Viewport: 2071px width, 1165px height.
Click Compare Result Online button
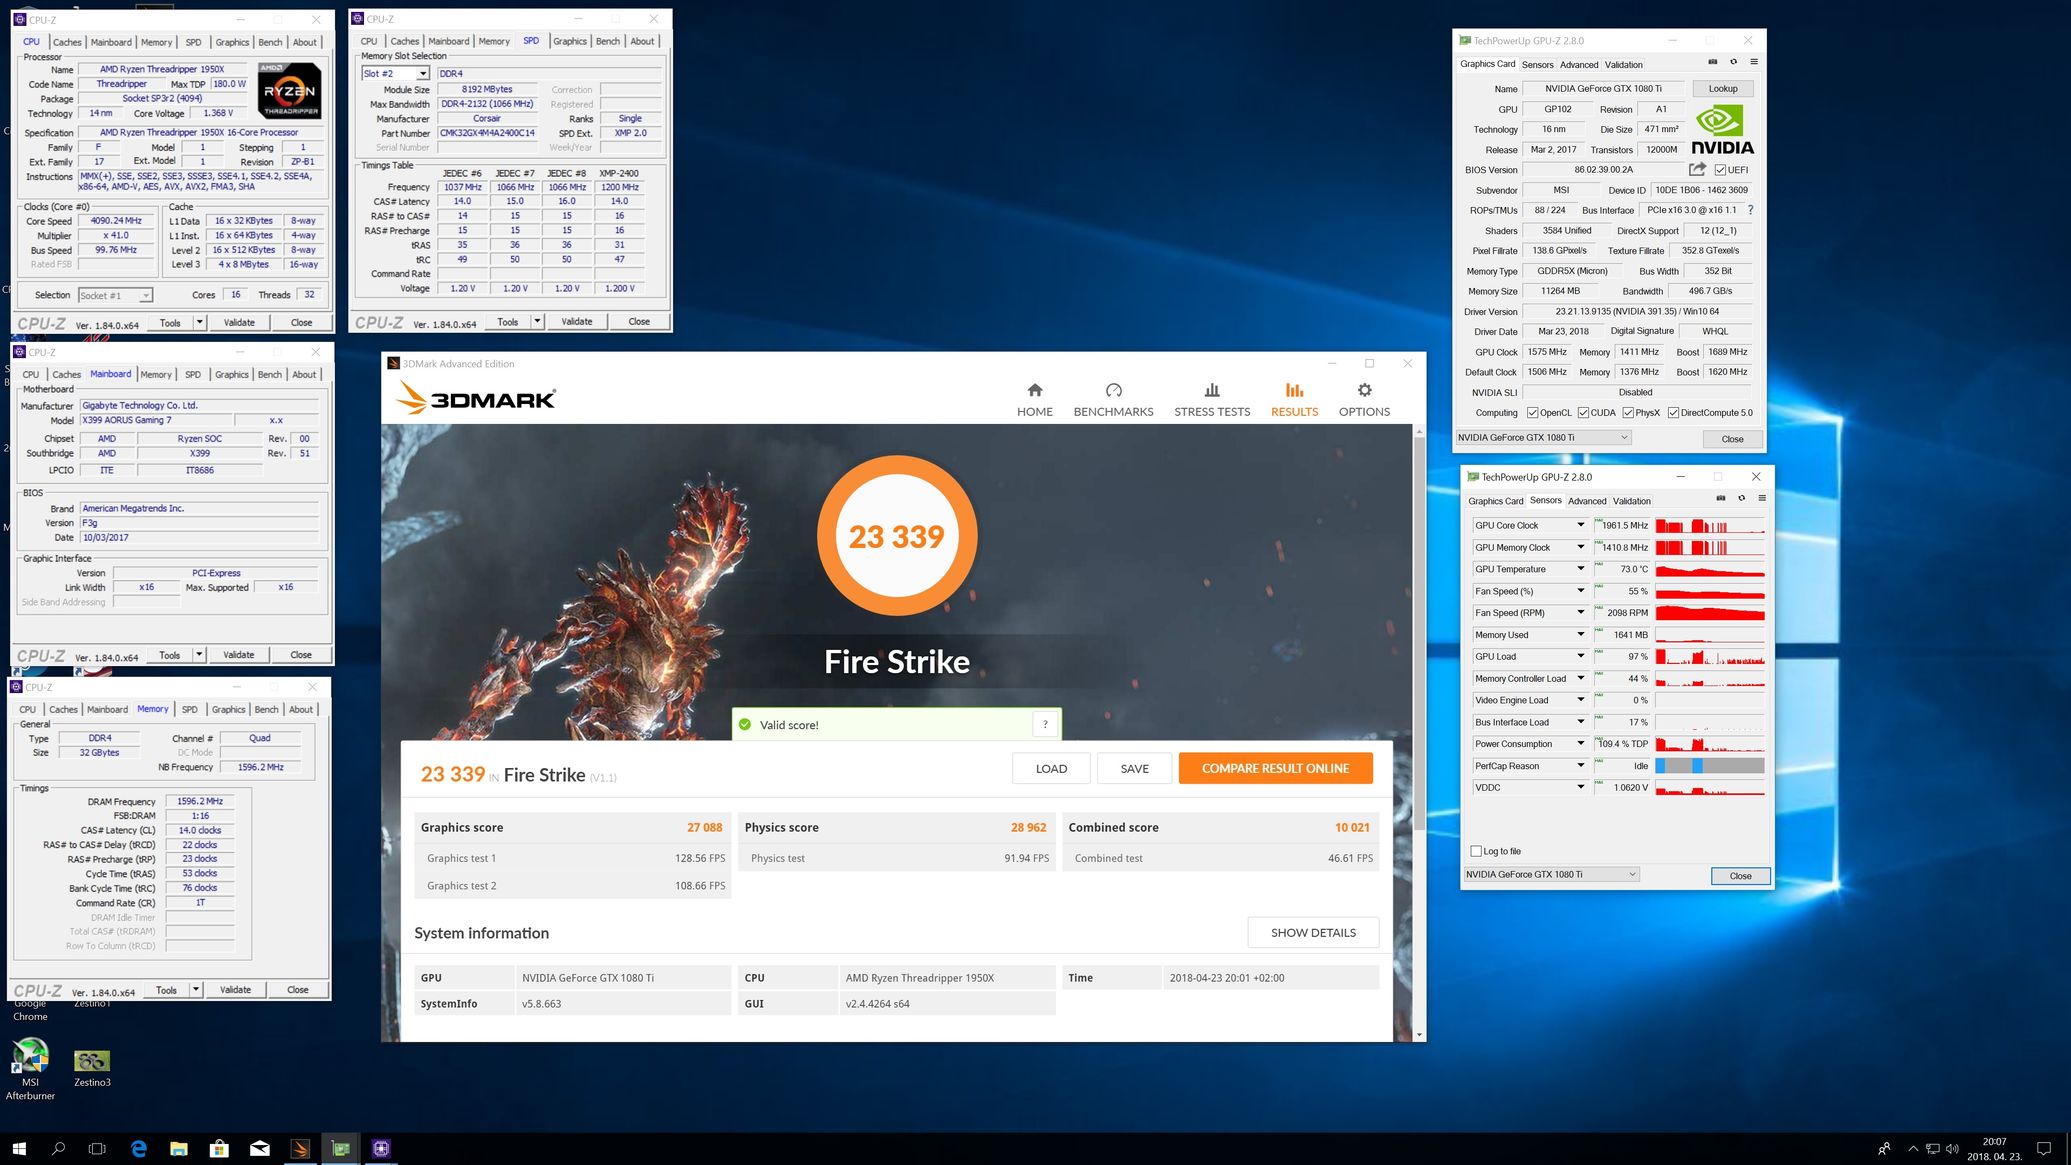[1275, 768]
